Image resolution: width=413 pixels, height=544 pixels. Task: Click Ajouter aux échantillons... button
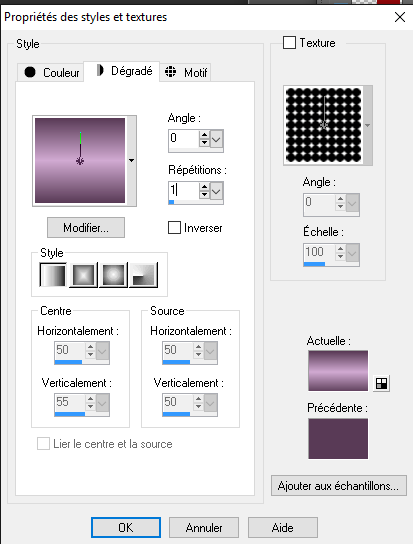coord(338,486)
